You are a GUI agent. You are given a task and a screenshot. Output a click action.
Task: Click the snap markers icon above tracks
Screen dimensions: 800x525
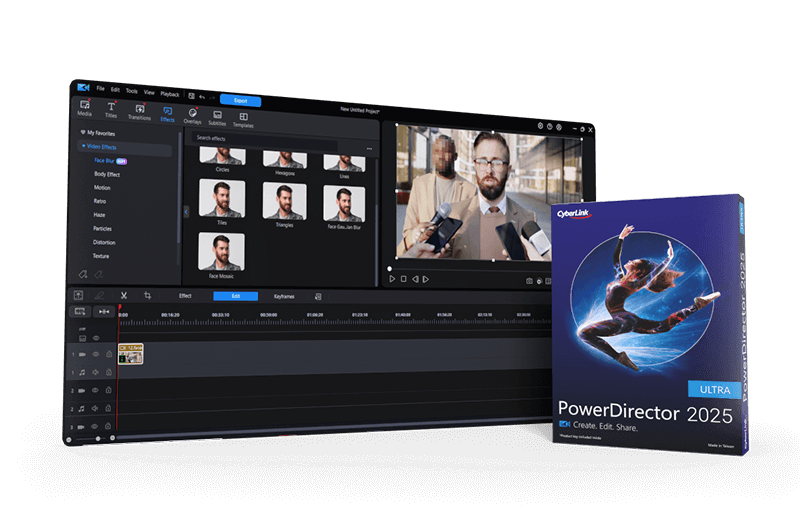104,311
